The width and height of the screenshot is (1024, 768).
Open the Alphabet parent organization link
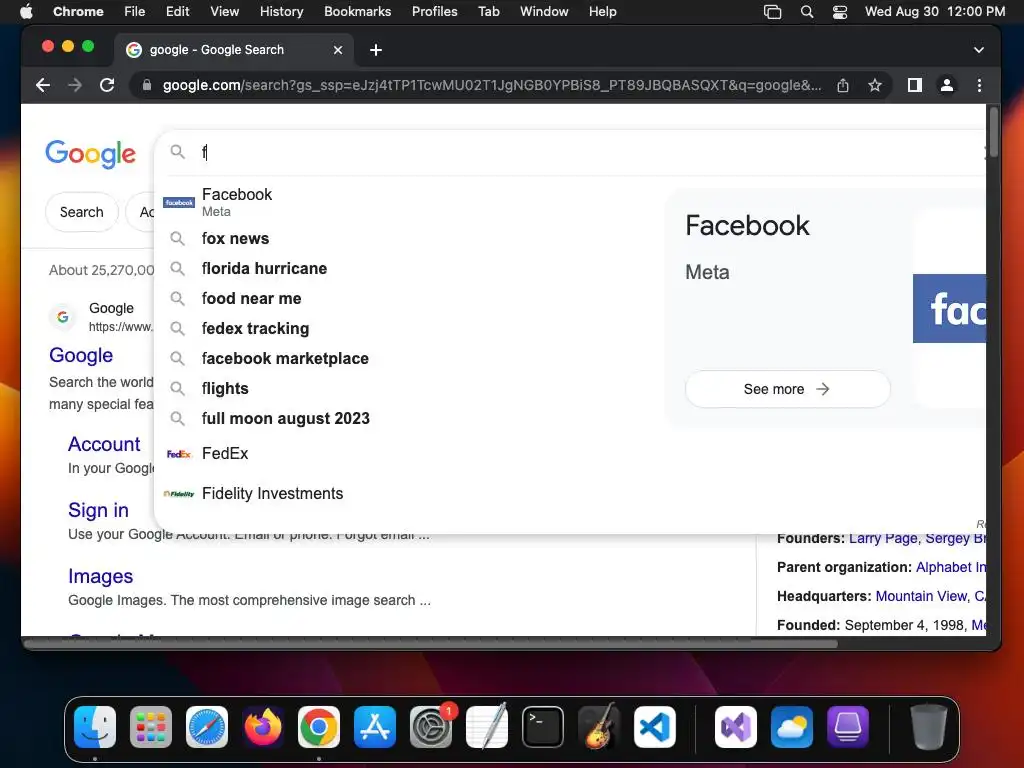tap(951, 568)
